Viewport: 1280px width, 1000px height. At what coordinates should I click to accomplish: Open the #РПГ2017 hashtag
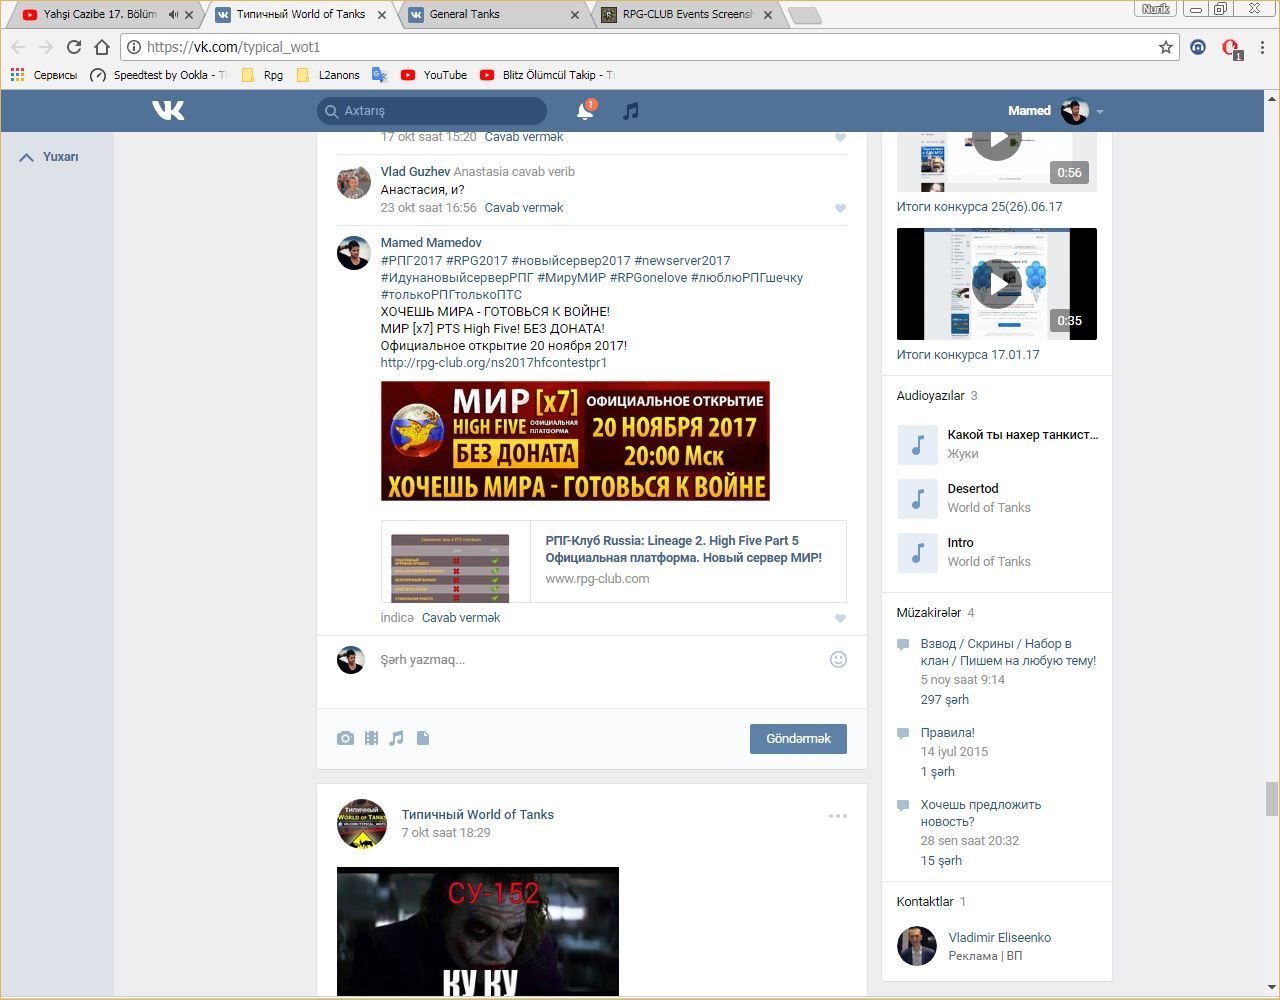pyautogui.click(x=411, y=261)
